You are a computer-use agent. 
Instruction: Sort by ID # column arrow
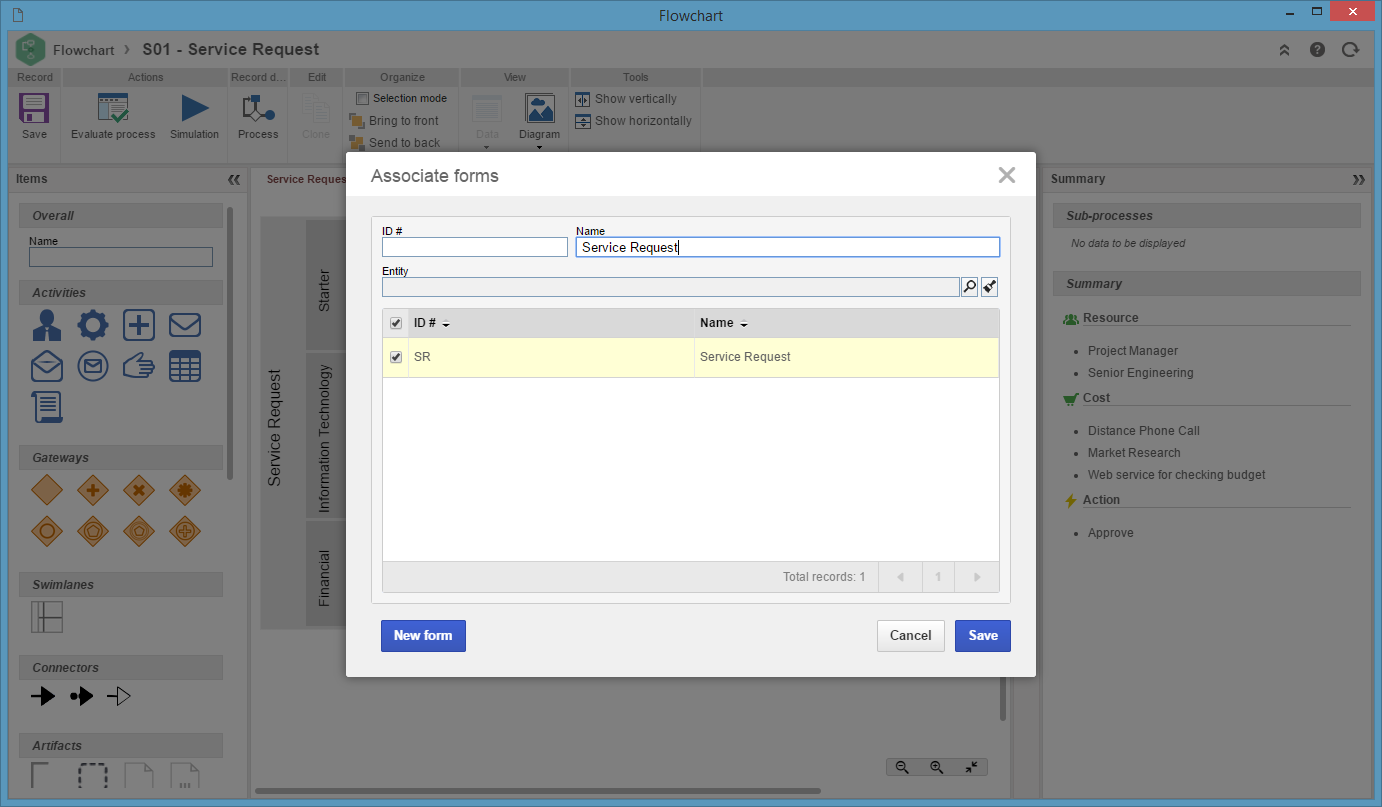(446, 324)
